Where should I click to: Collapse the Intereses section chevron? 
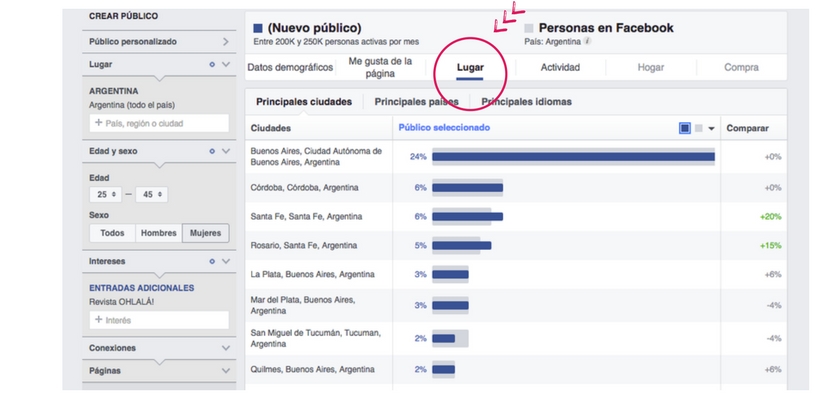(x=226, y=261)
